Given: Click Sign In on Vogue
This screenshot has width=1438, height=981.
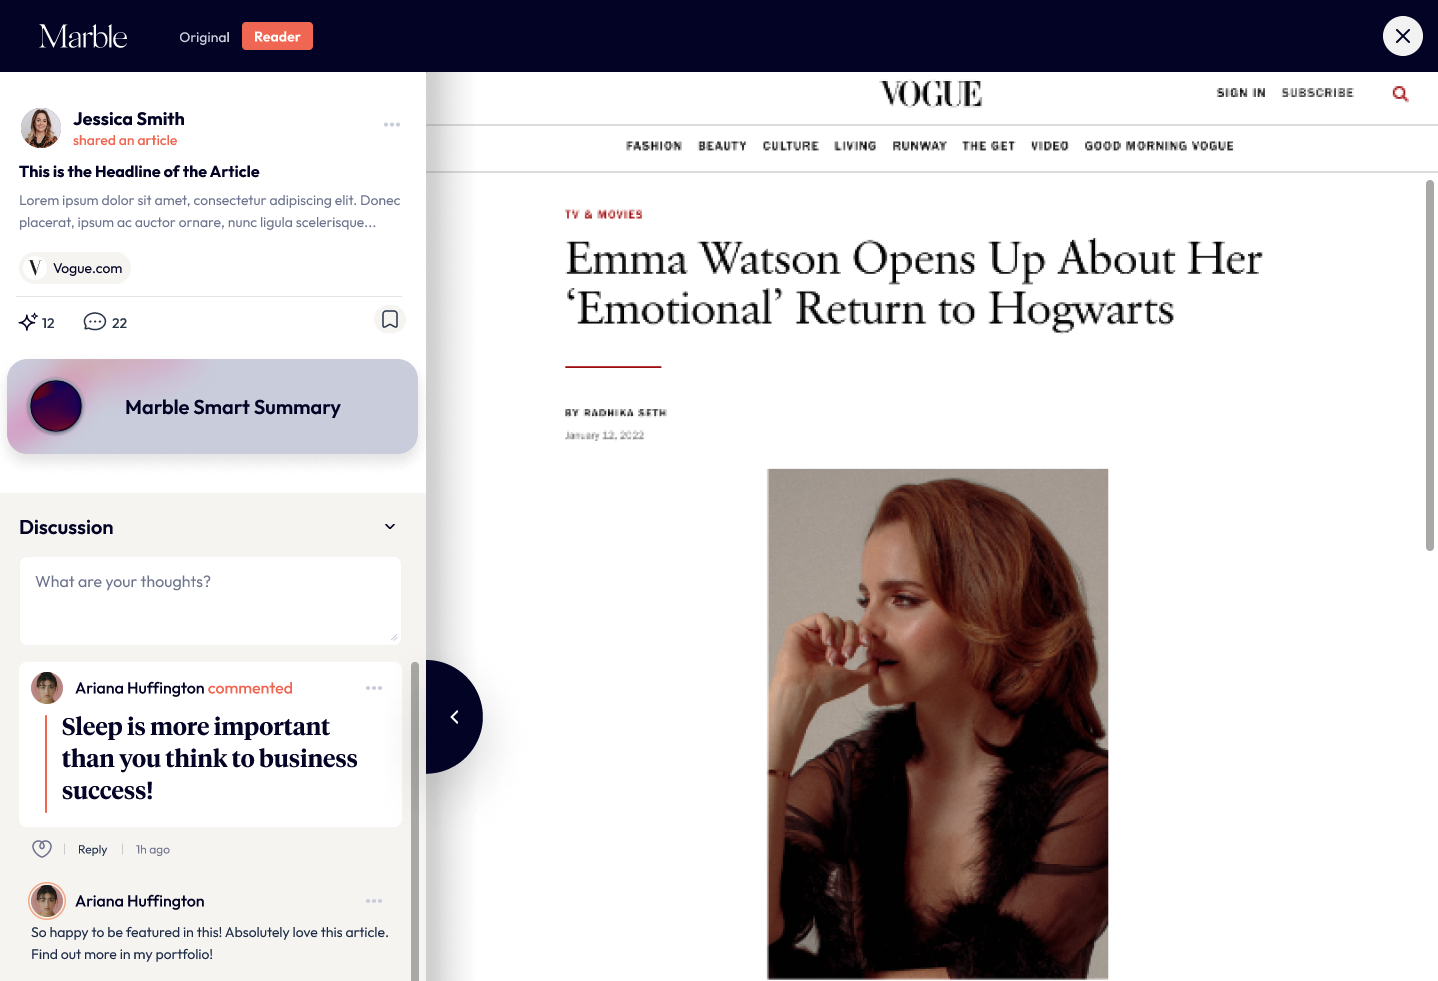Looking at the screenshot, I should coord(1241,93).
